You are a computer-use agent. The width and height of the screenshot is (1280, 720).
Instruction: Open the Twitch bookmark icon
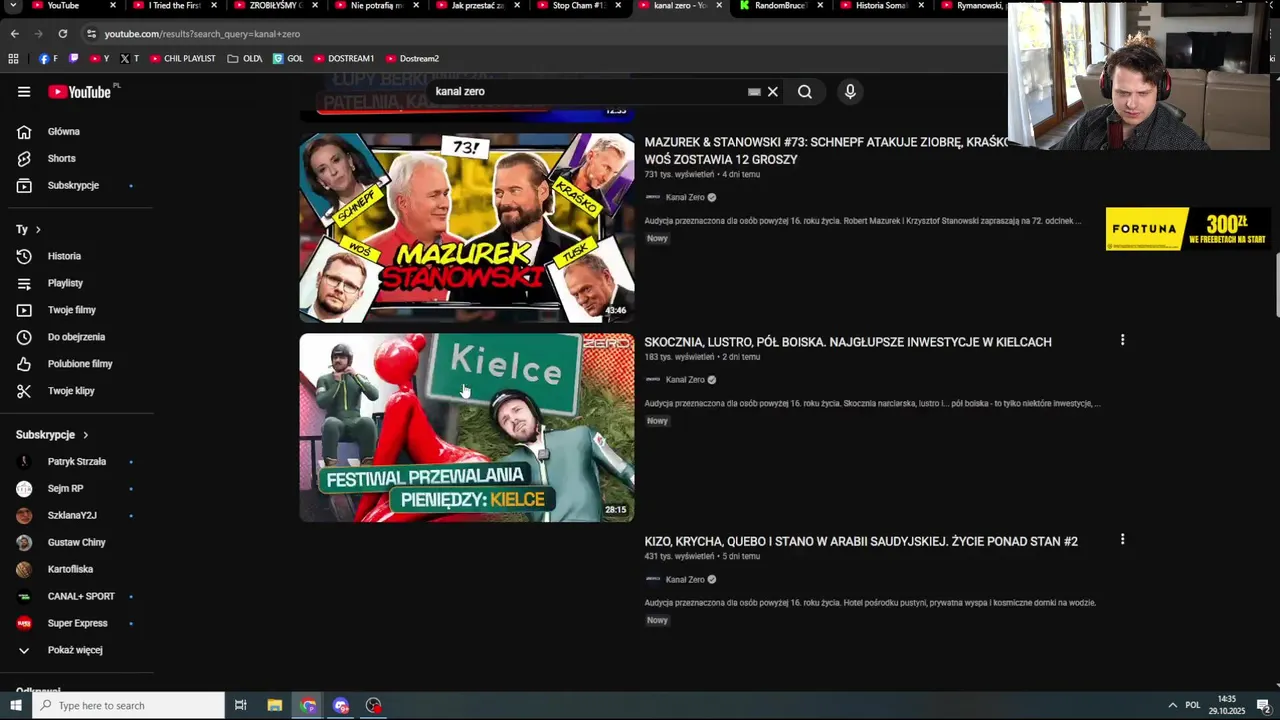[x=73, y=59]
